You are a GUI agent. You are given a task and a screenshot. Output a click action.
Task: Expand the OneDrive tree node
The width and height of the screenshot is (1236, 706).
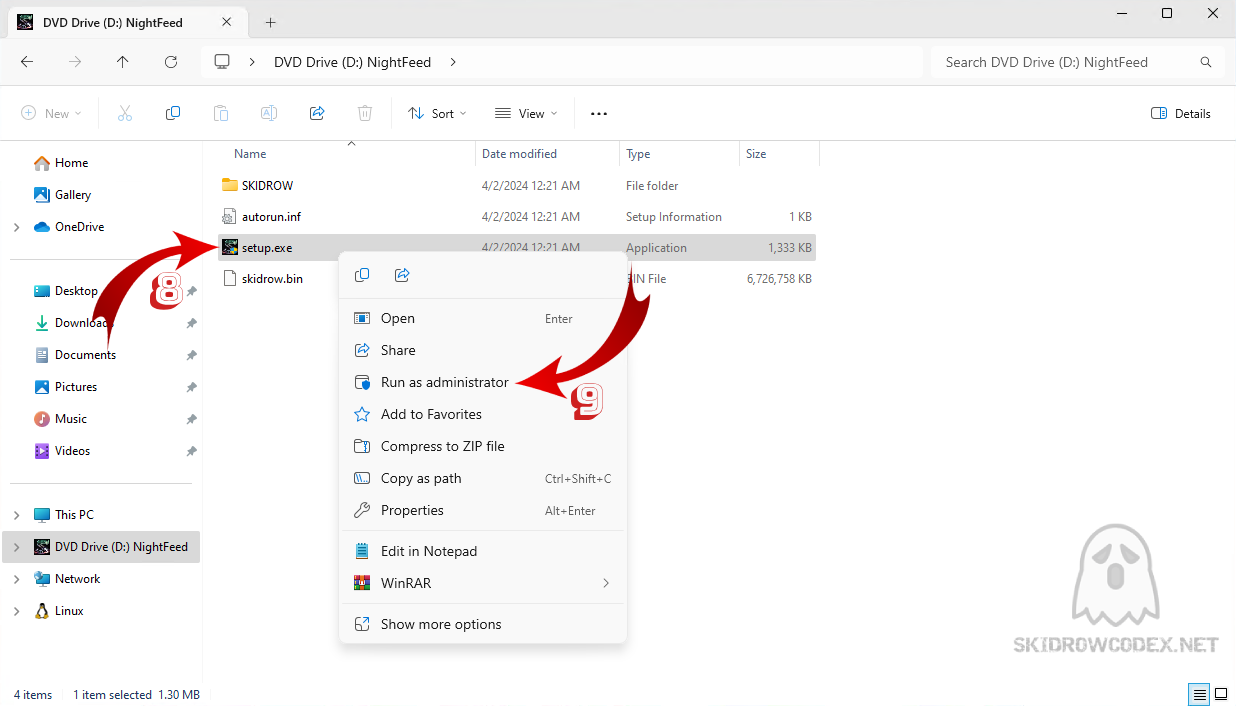point(16,227)
